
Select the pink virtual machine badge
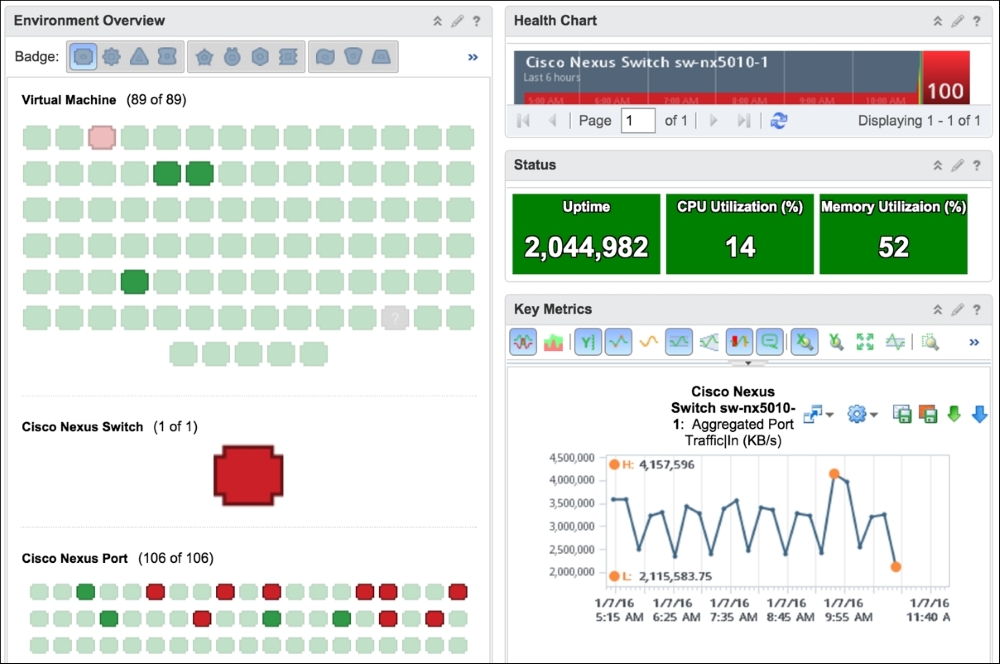102,137
